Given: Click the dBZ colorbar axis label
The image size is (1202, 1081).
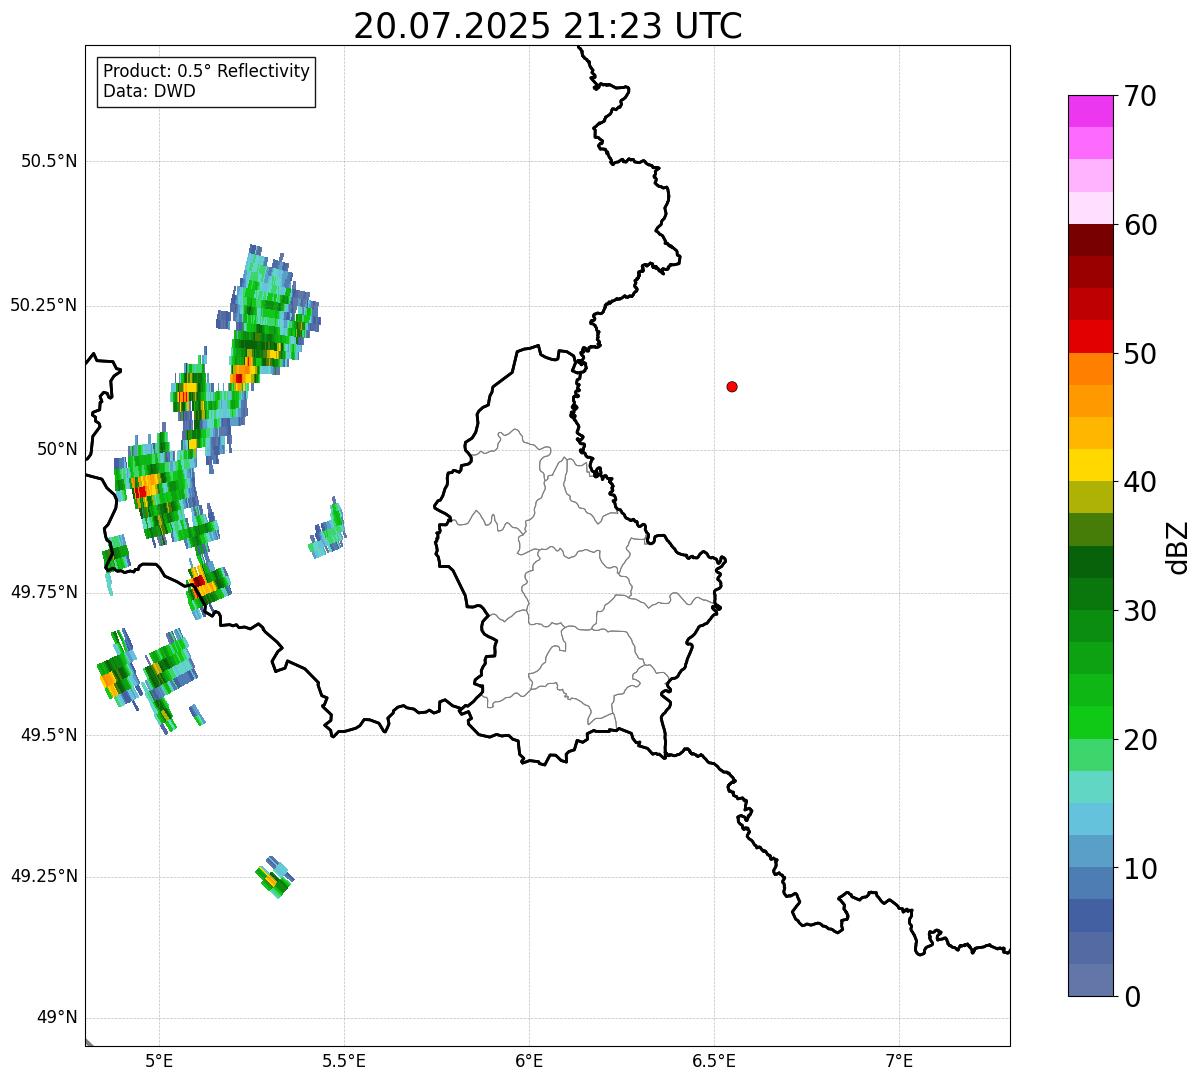Looking at the screenshot, I should (x=1179, y=547).
